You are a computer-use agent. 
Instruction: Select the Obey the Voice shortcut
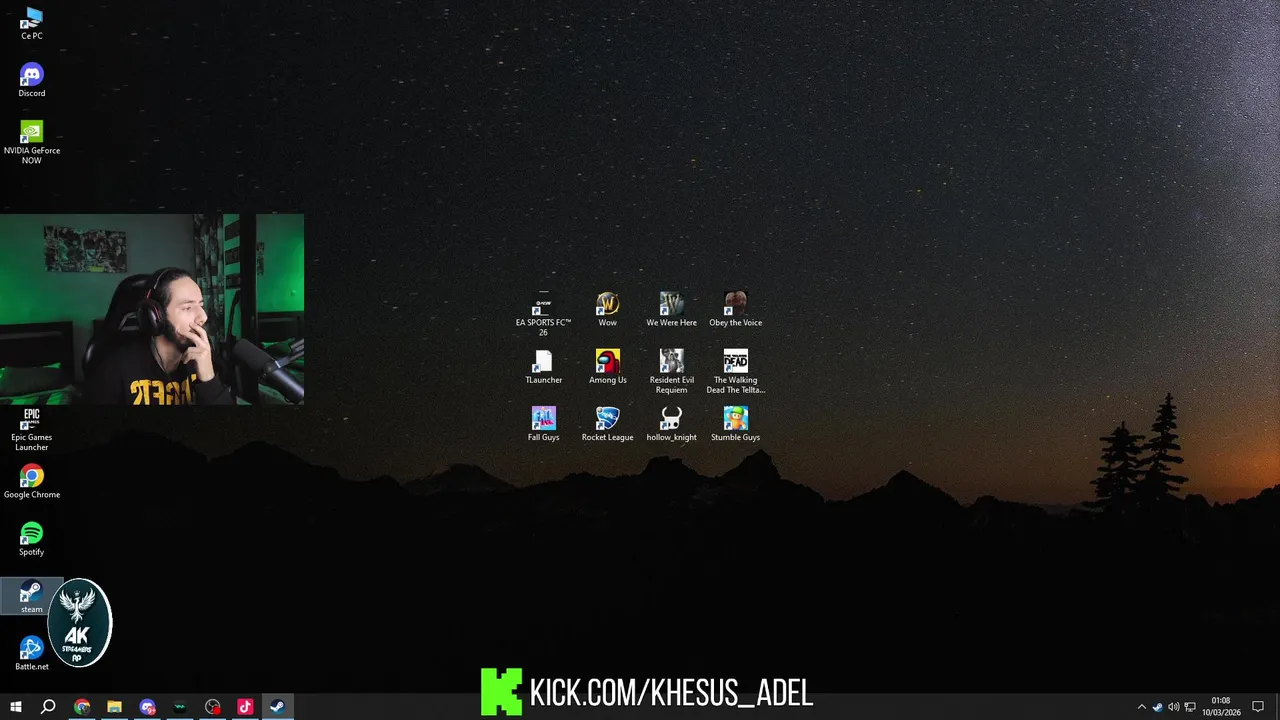(735, 310)
